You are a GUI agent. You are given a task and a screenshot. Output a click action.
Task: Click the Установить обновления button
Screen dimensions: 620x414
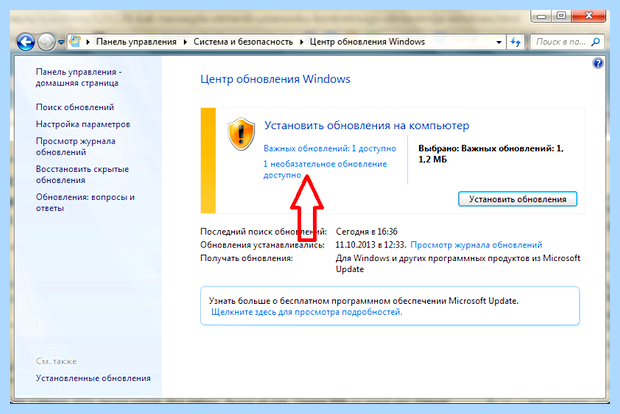click(x=518, y=199)
